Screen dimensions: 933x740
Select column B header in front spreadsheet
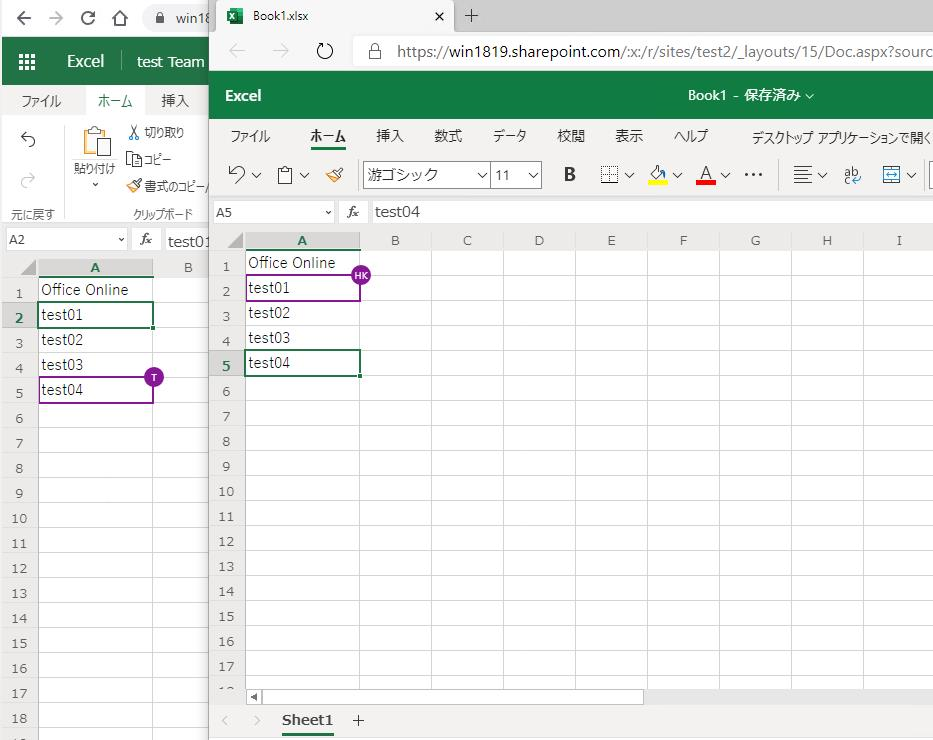[x=395, y=241]
